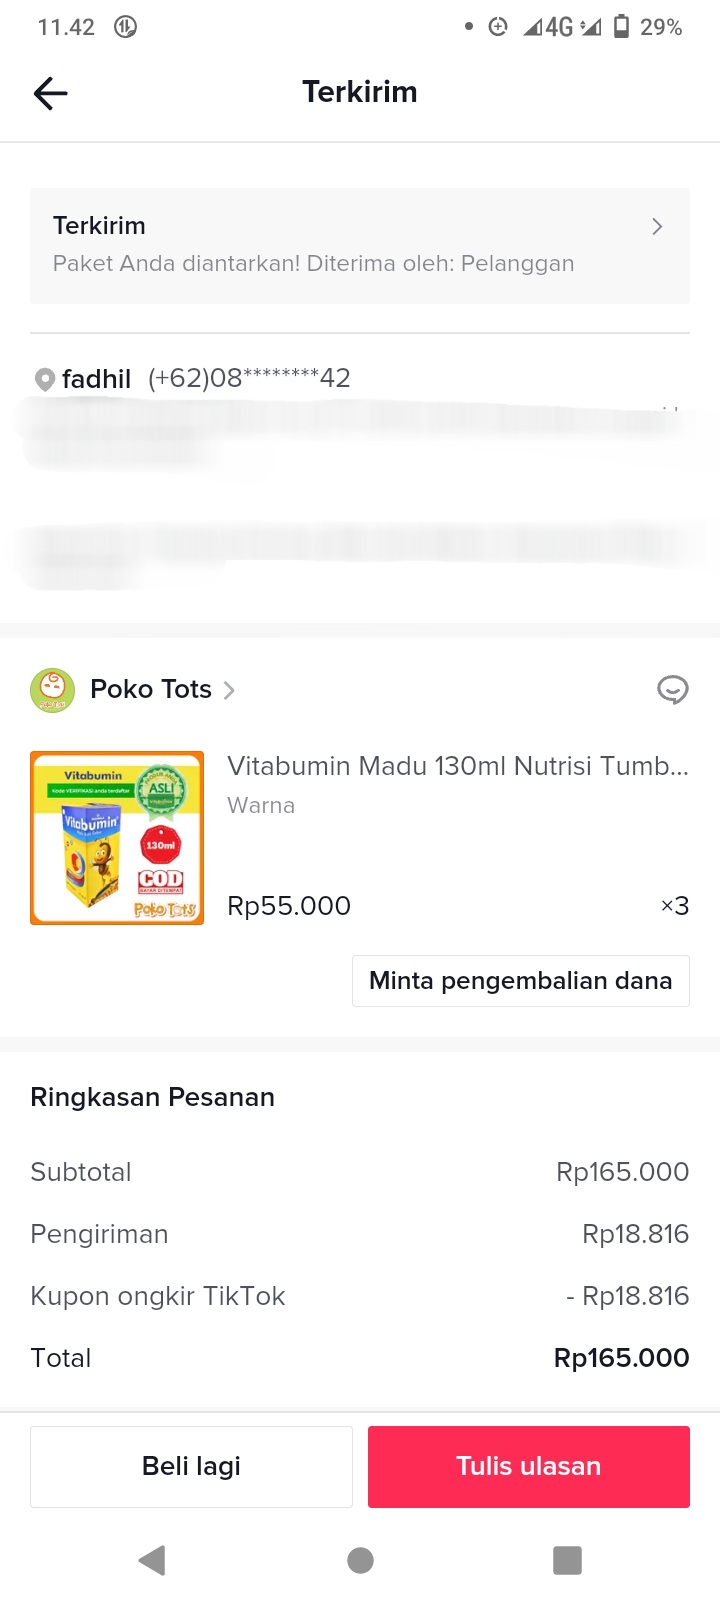This screenshot has width=720, height=1600.
Task: Open Poko Tots shop via chevron
Action: pos(229,690)
